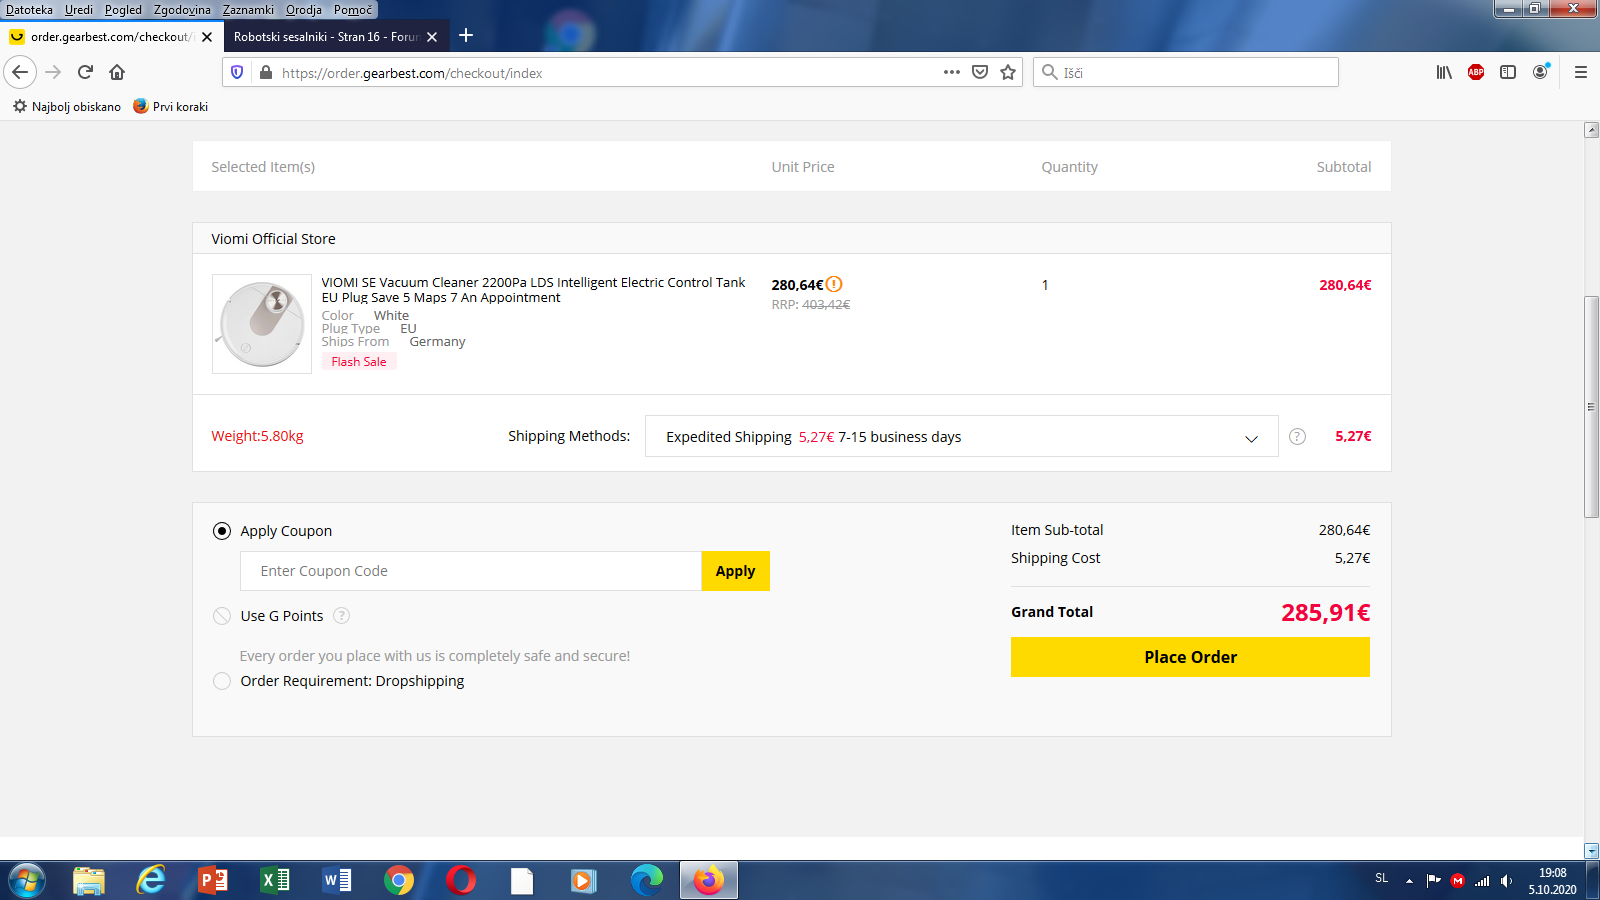Click into the Enter Coupon Code field
Image resolution: width=1600 pixels, height=900 pixels.
pyautogui.click(x=470, y=571)
